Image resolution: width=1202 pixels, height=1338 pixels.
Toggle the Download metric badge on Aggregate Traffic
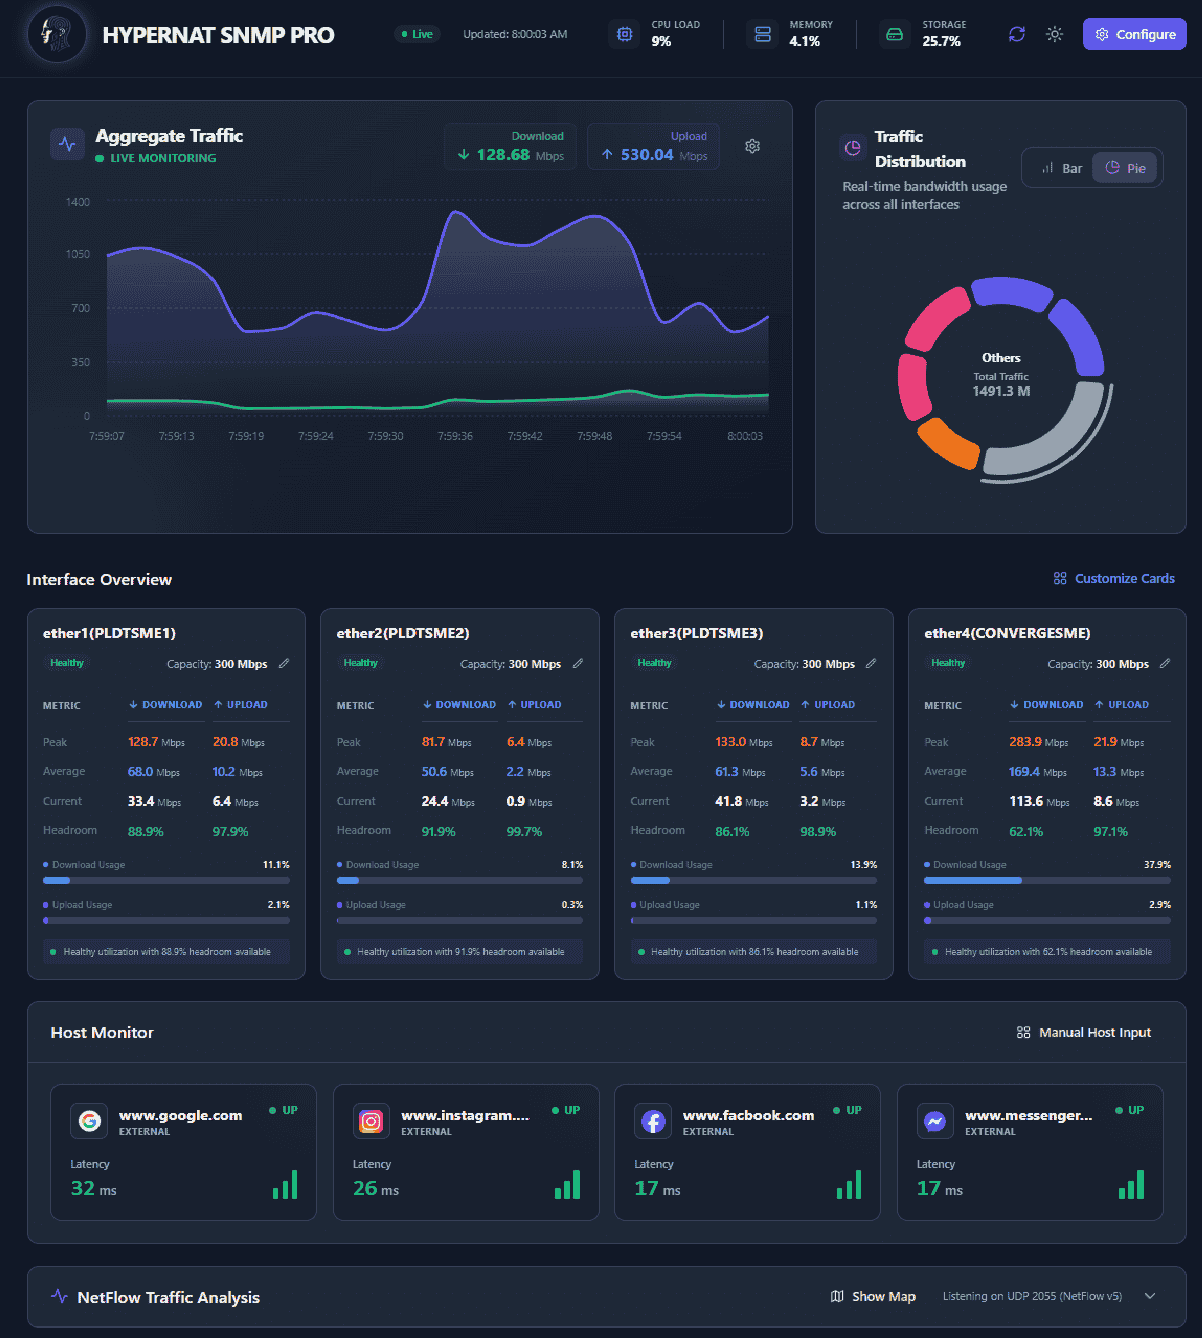pos(510,146)
